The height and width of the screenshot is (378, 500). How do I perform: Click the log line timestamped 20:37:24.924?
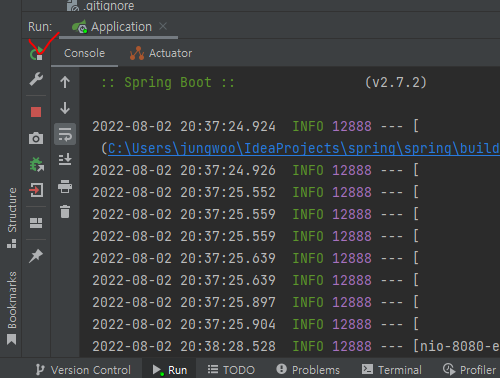(x=255, y=127)
